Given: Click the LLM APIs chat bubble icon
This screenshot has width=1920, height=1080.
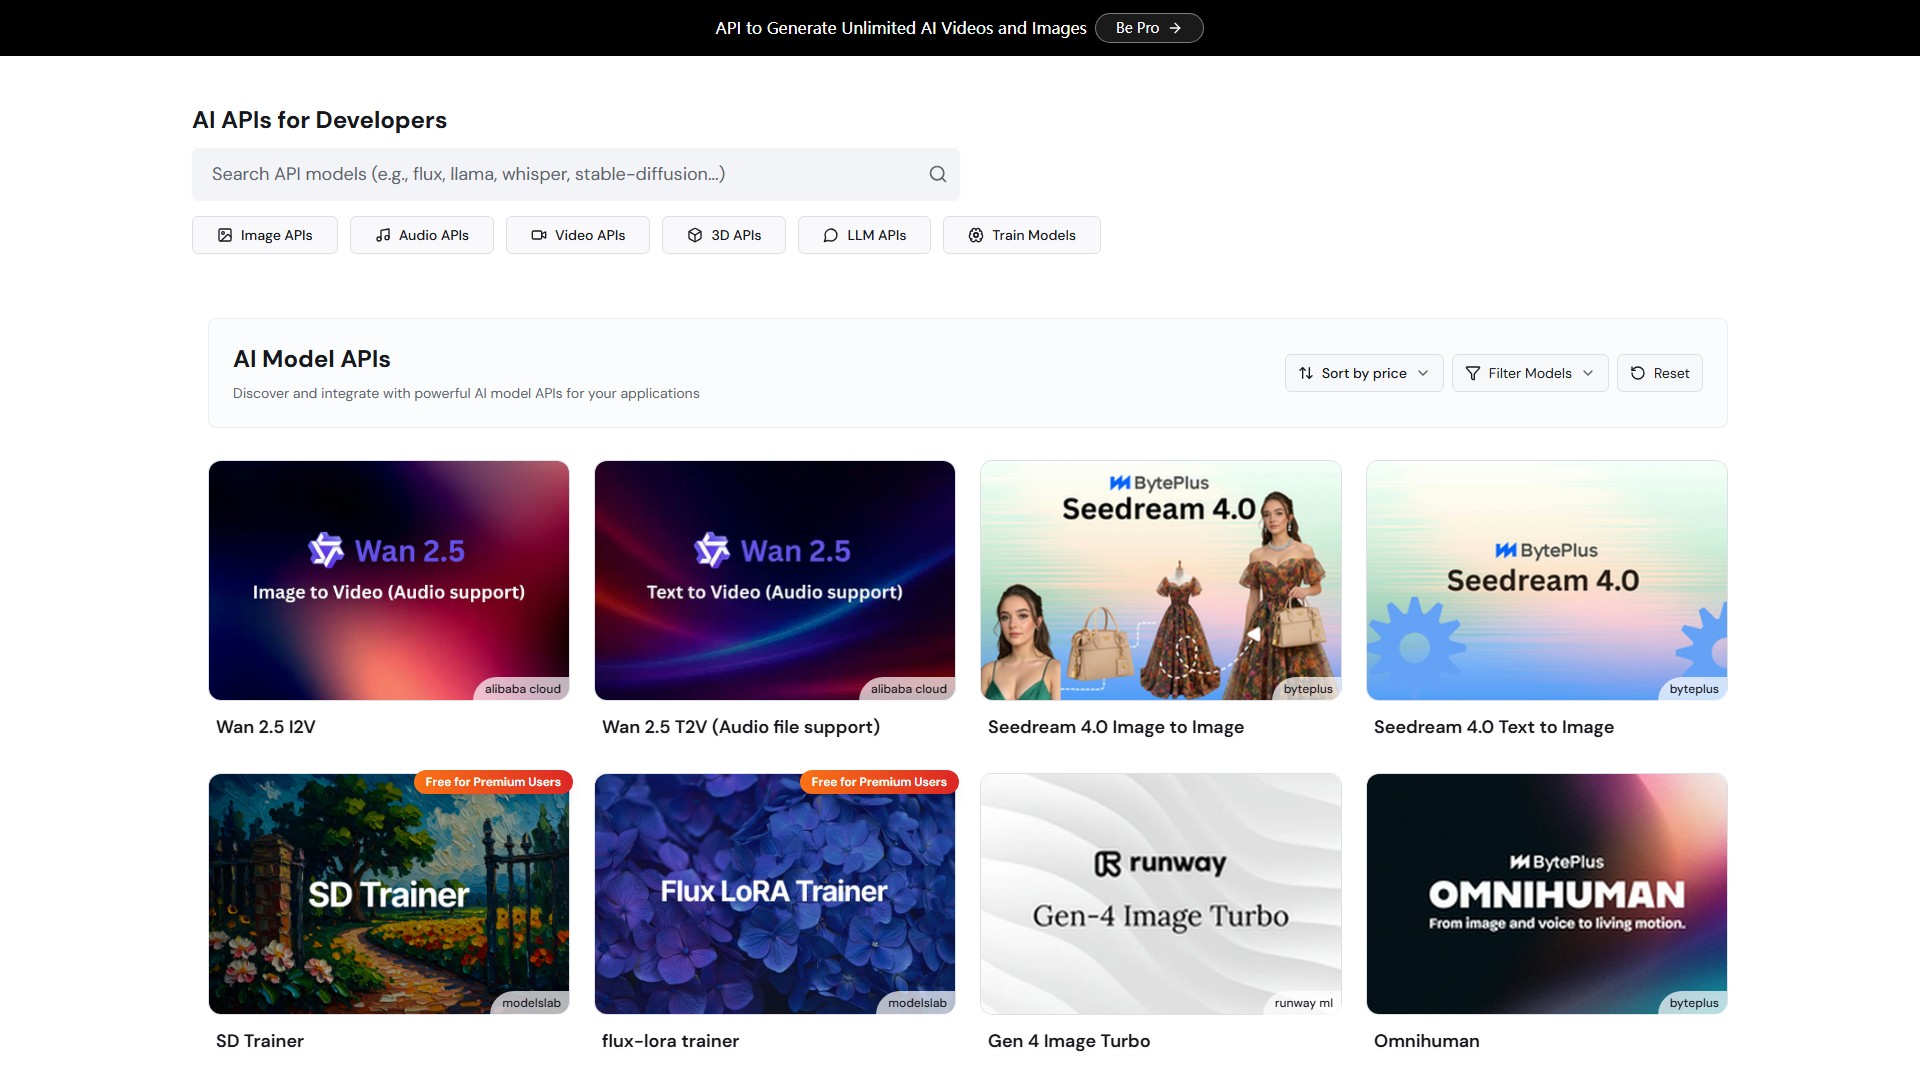Looking at the screenshot, I should click(830, 235).
